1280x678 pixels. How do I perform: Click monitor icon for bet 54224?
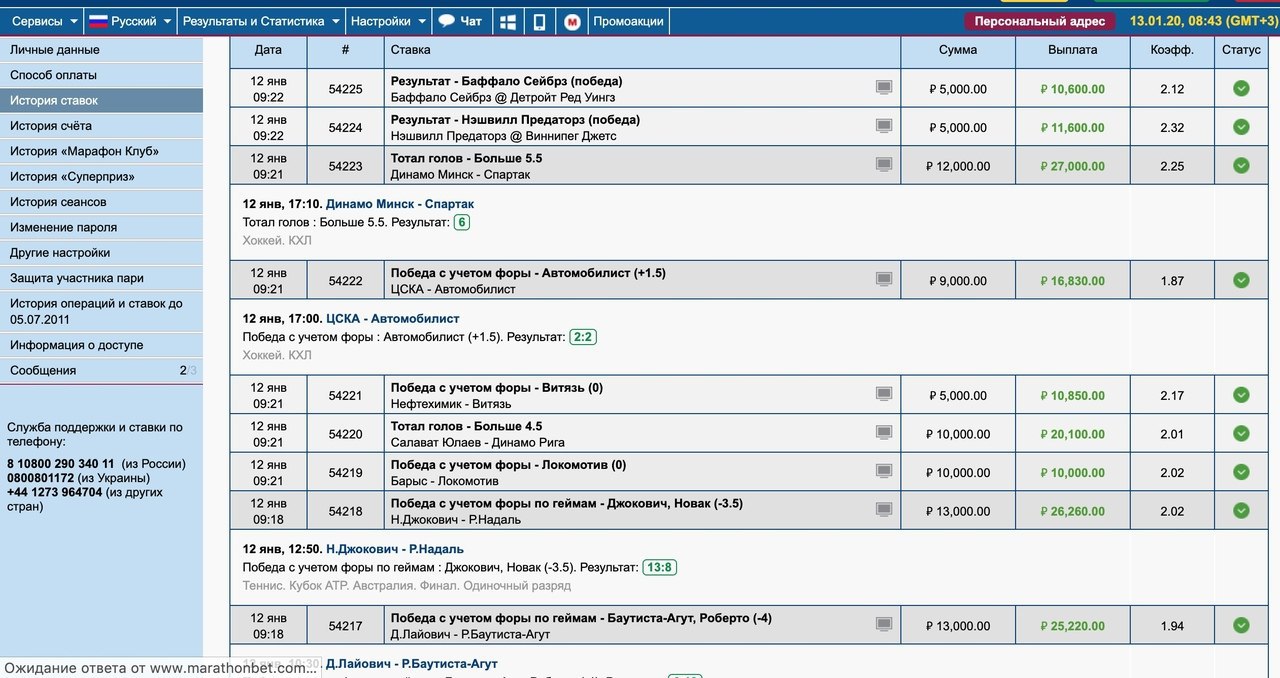click(x=884, y=126)
